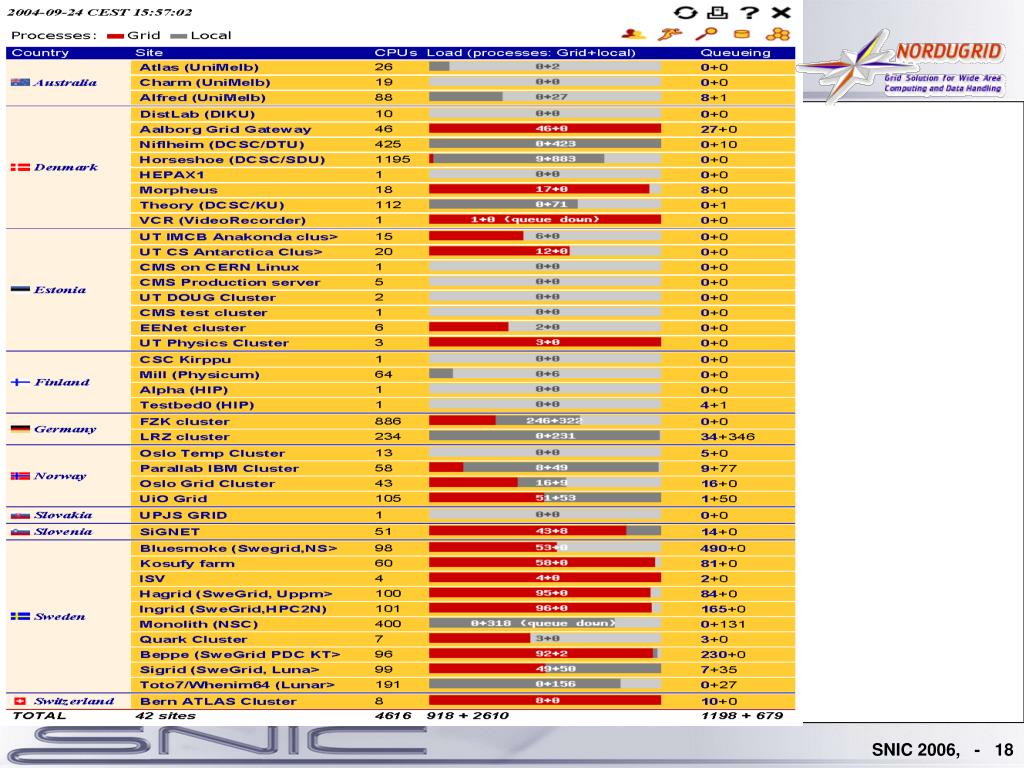Open the search magnifier icon
This screenshot has width=1024, height=768.
click(x=707, y=34)
